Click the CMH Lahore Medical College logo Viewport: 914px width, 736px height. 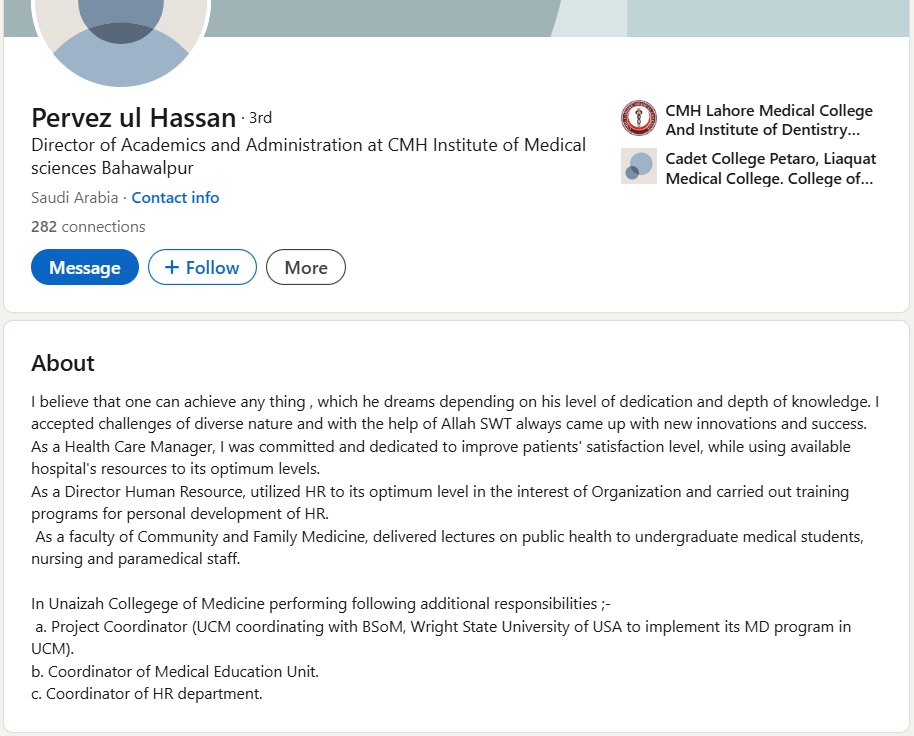pos(638,119)
